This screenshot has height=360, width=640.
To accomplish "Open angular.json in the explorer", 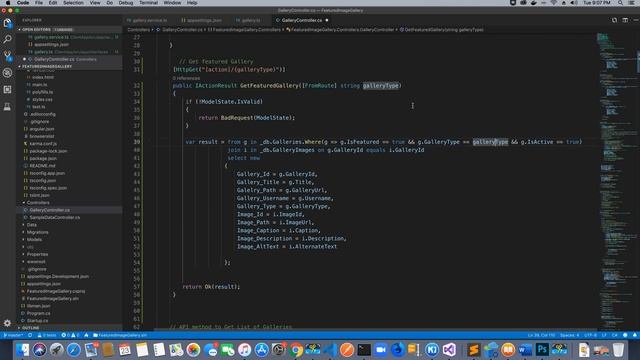I will pos(42,129).
